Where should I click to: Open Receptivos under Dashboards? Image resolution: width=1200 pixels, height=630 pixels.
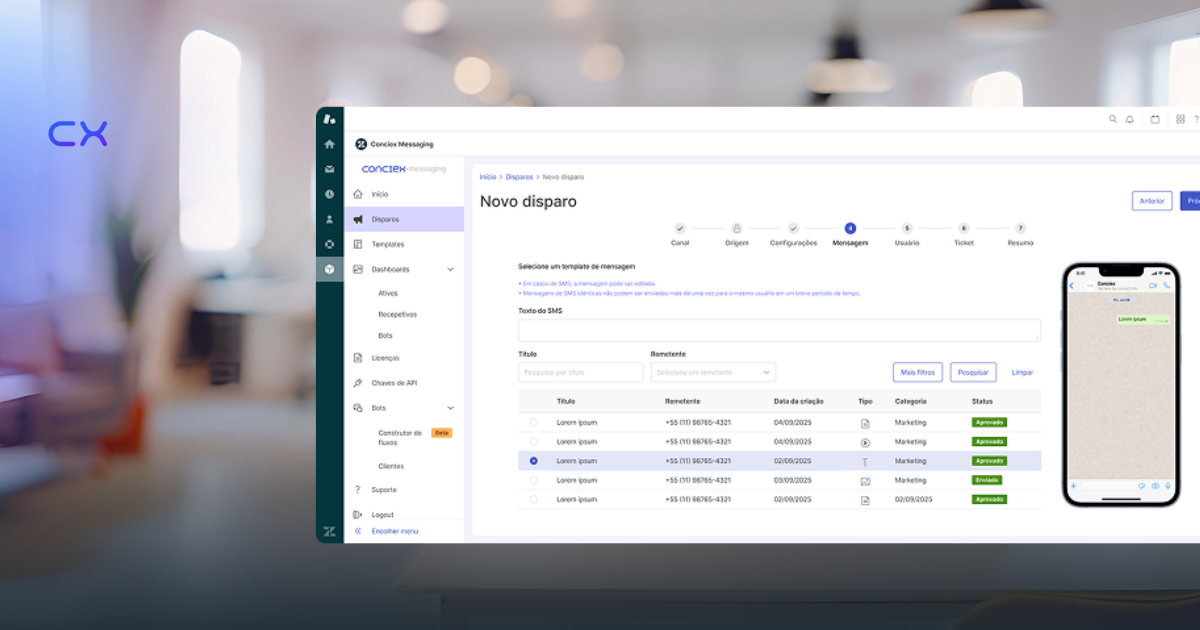(397, 314)
